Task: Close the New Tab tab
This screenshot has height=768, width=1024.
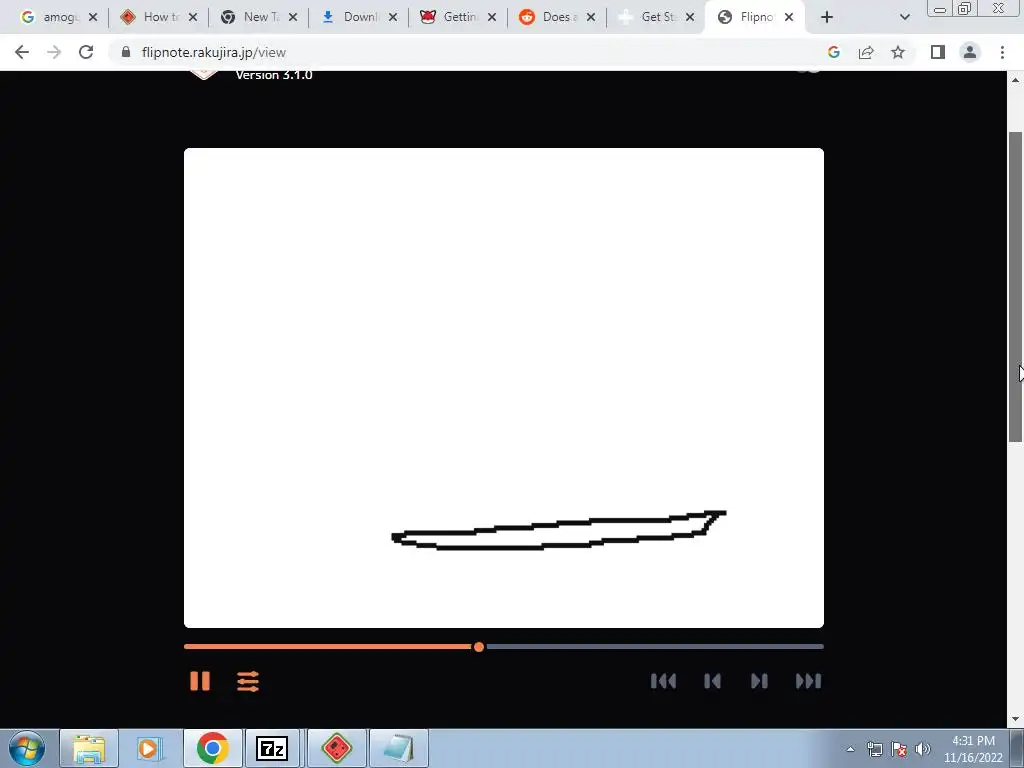Action: click(x=293, y=18)
